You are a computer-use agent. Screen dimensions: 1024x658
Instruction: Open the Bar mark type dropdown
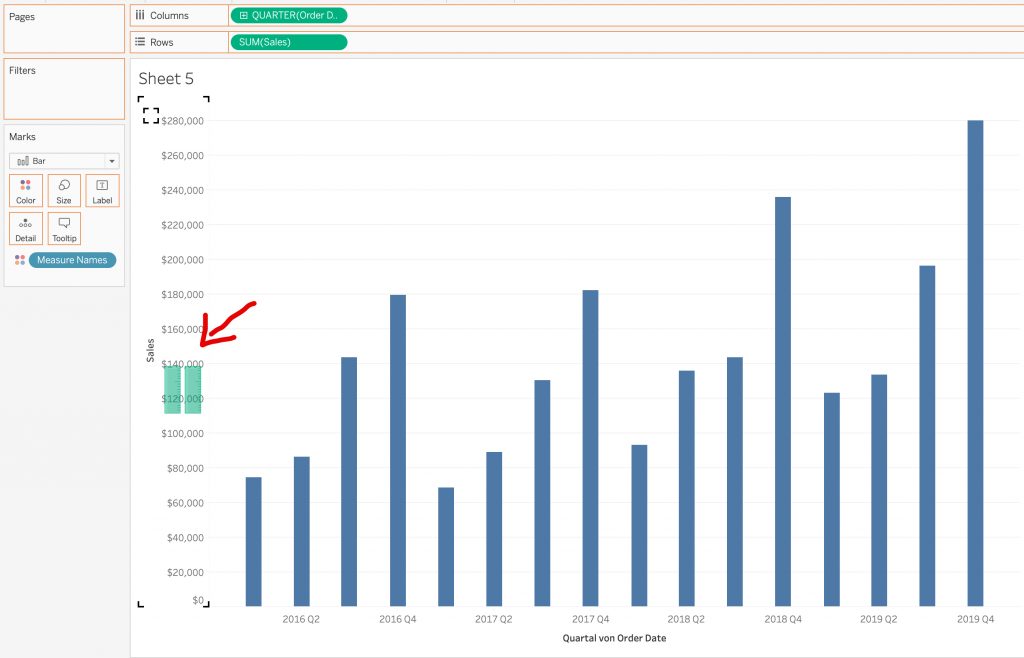click(64, 161)
